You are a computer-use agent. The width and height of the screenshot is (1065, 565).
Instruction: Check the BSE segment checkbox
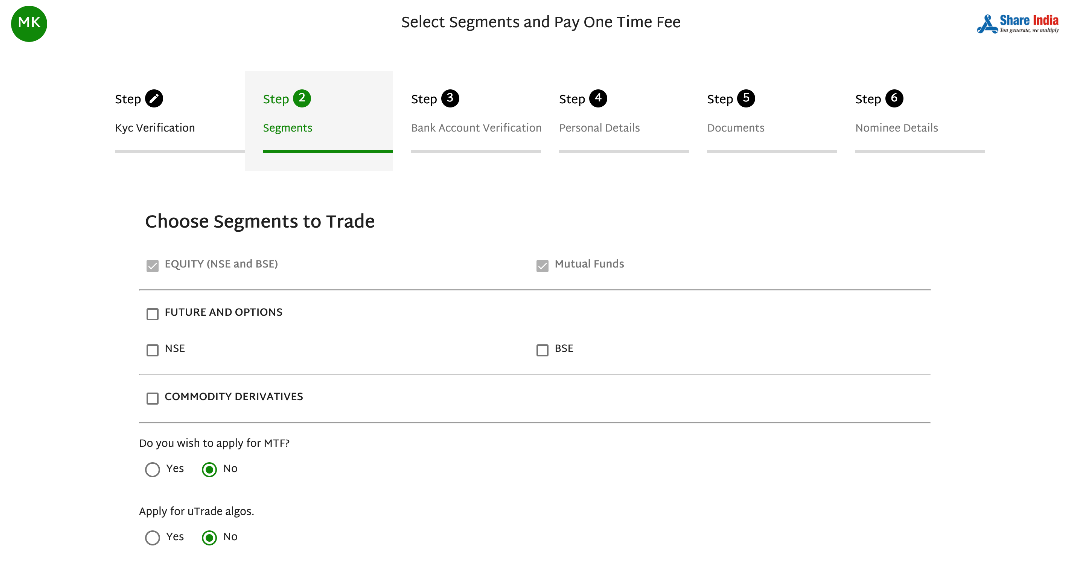(x=542, y=350)
